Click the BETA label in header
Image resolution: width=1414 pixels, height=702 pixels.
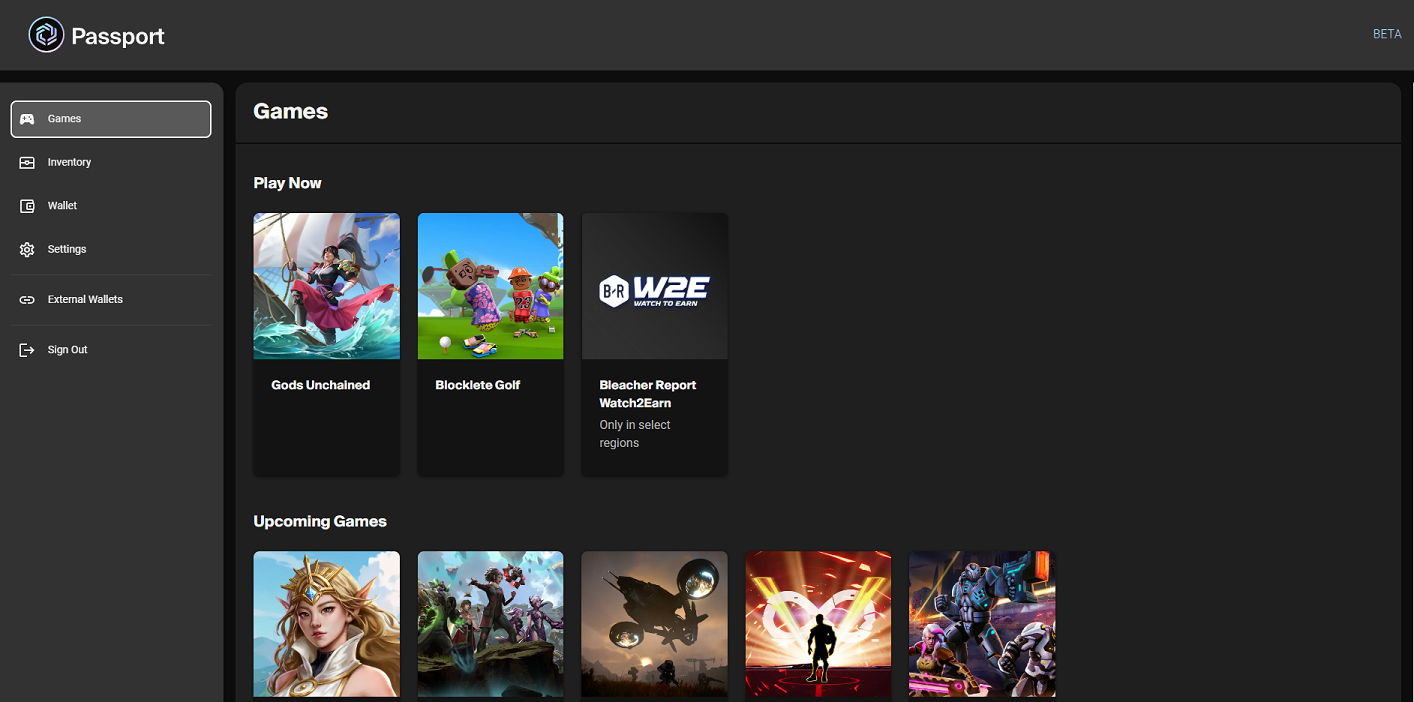(1387, 34)
